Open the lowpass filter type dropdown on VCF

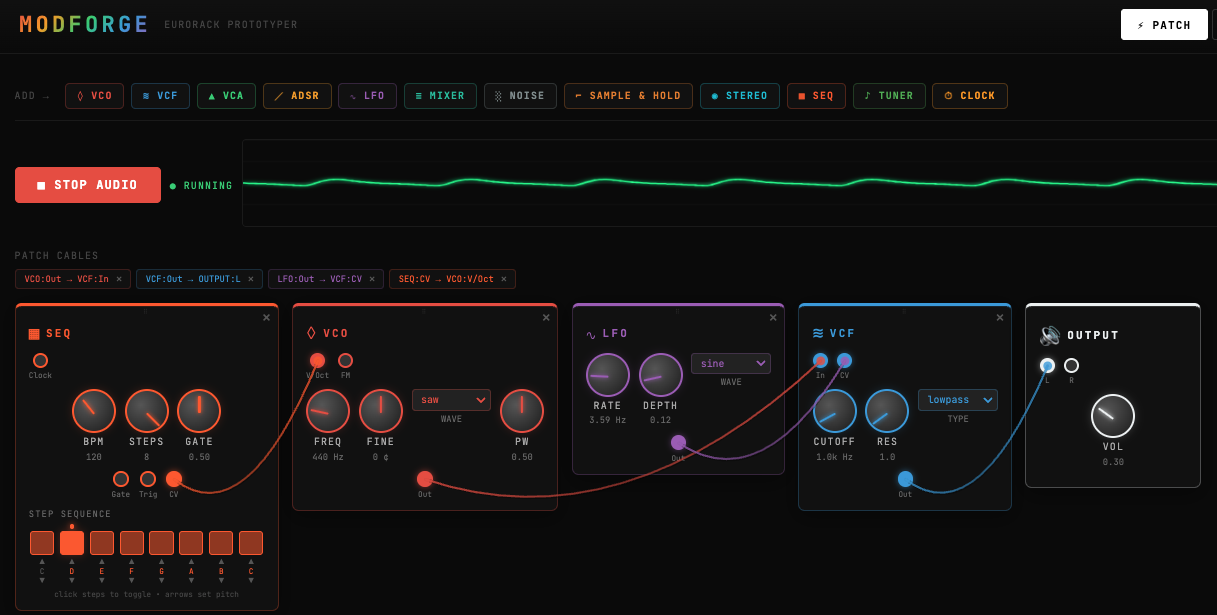pos(957,399)
